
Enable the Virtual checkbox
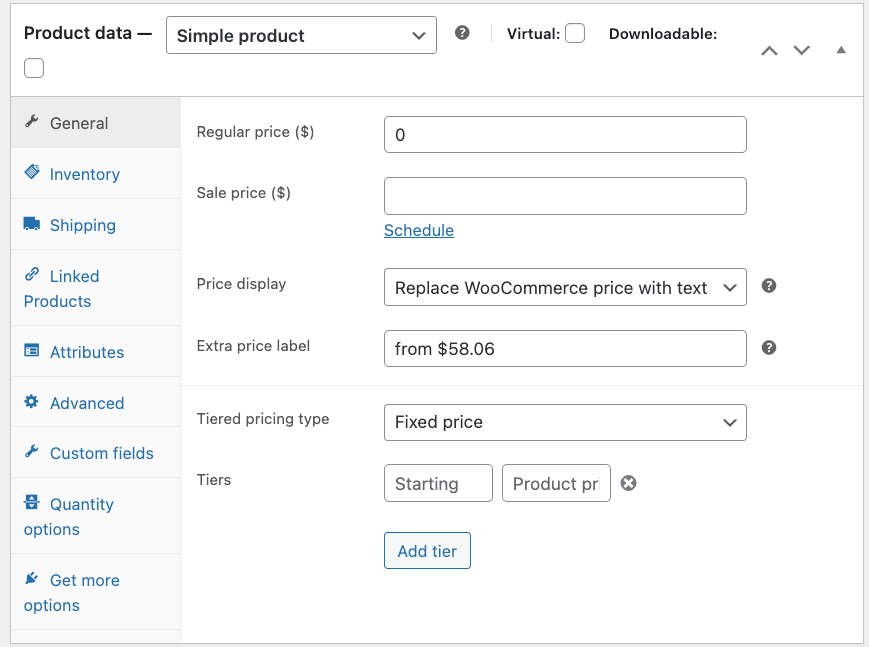click(x=575, y=34)
